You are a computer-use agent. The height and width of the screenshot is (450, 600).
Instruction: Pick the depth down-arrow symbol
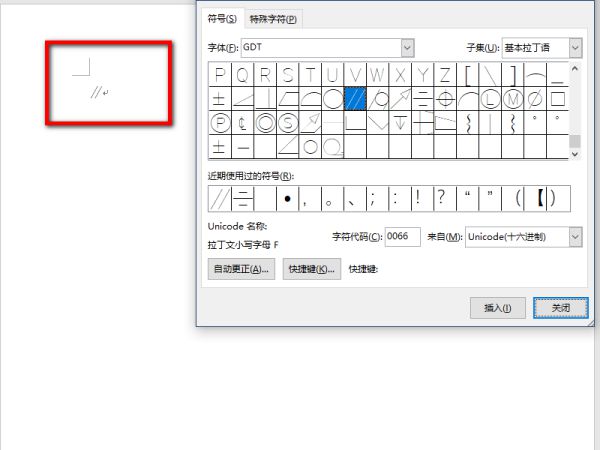[x=400, y=122]
